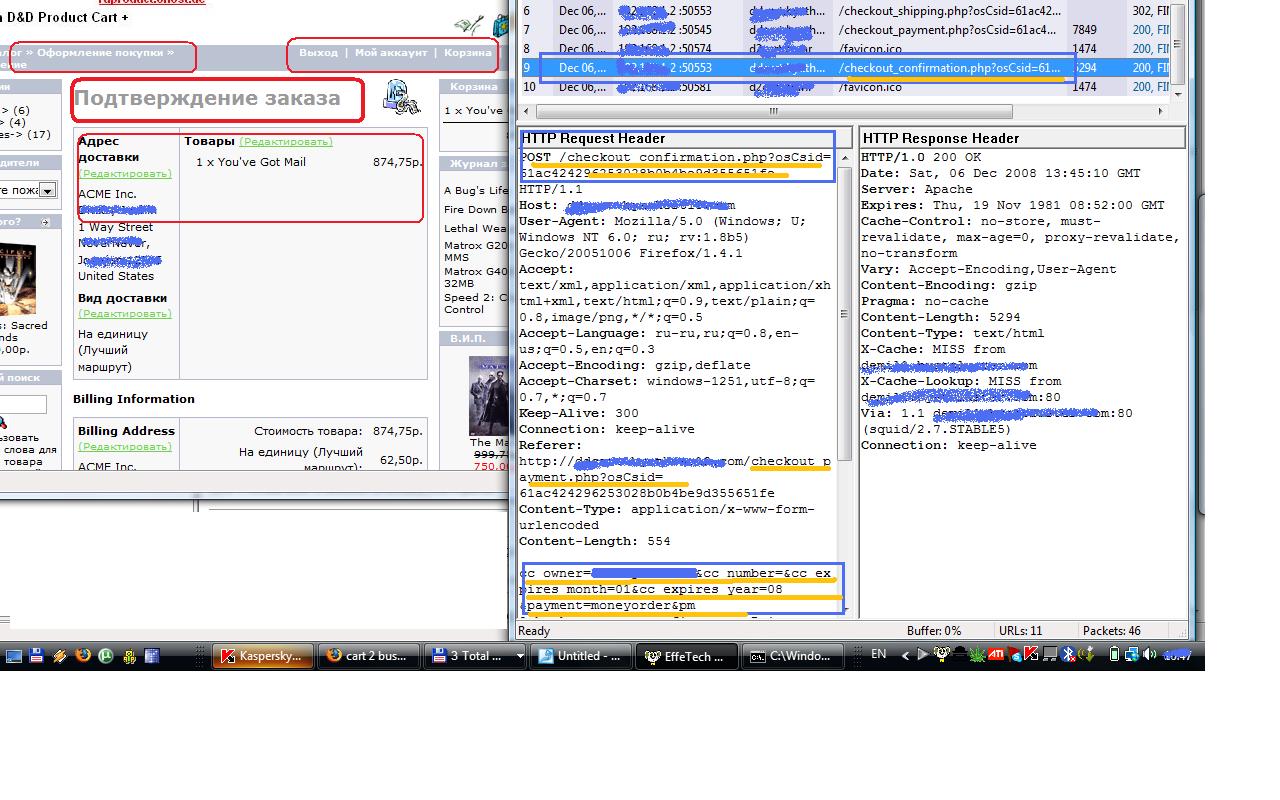
Task: Switch to '3 Total ...' taskbar button
Action: point(468,656)
